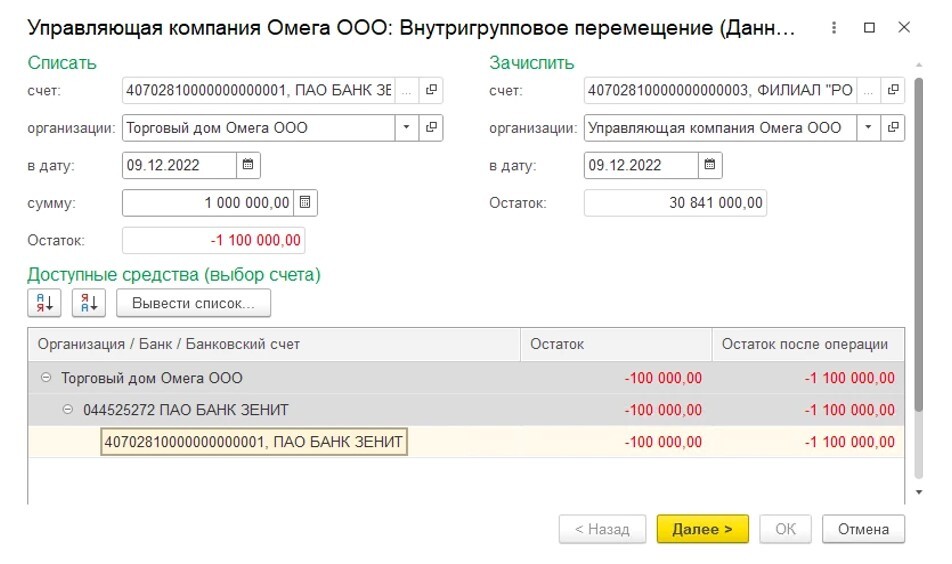
Task: Open the write-off account record icon
Action: [x=432, y=90]
